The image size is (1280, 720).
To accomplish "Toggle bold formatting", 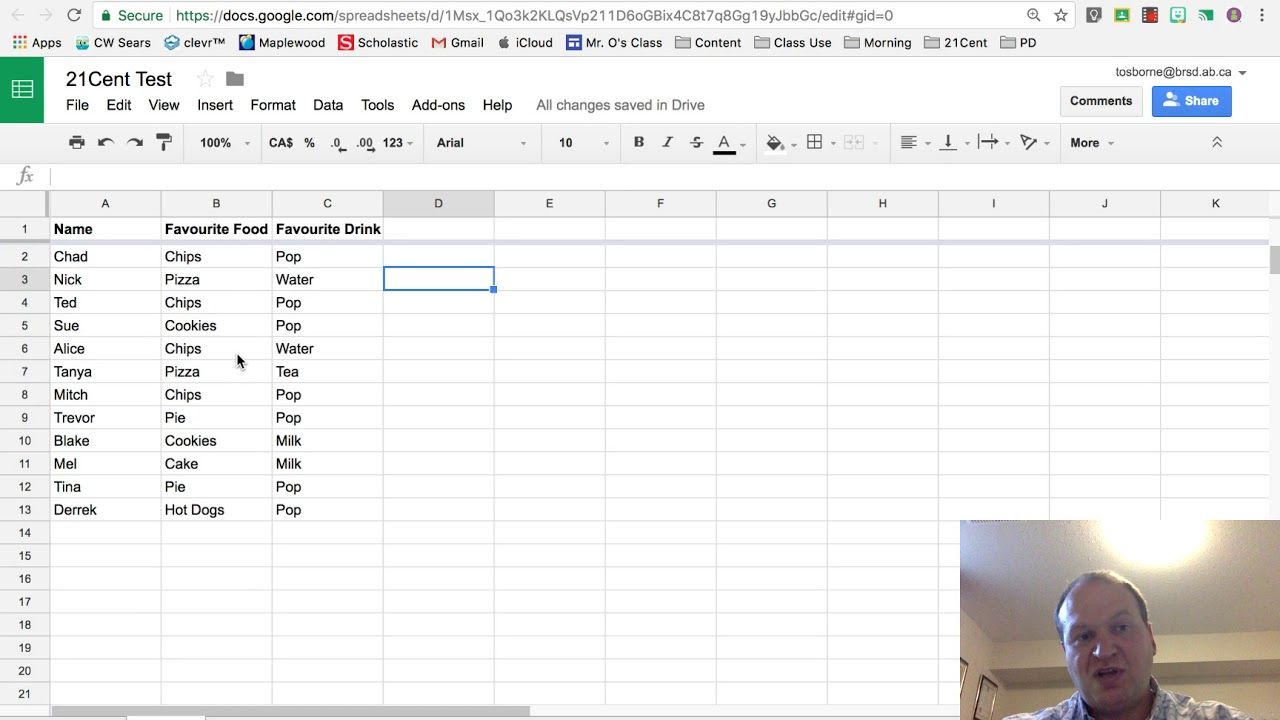I will (639, 143).
